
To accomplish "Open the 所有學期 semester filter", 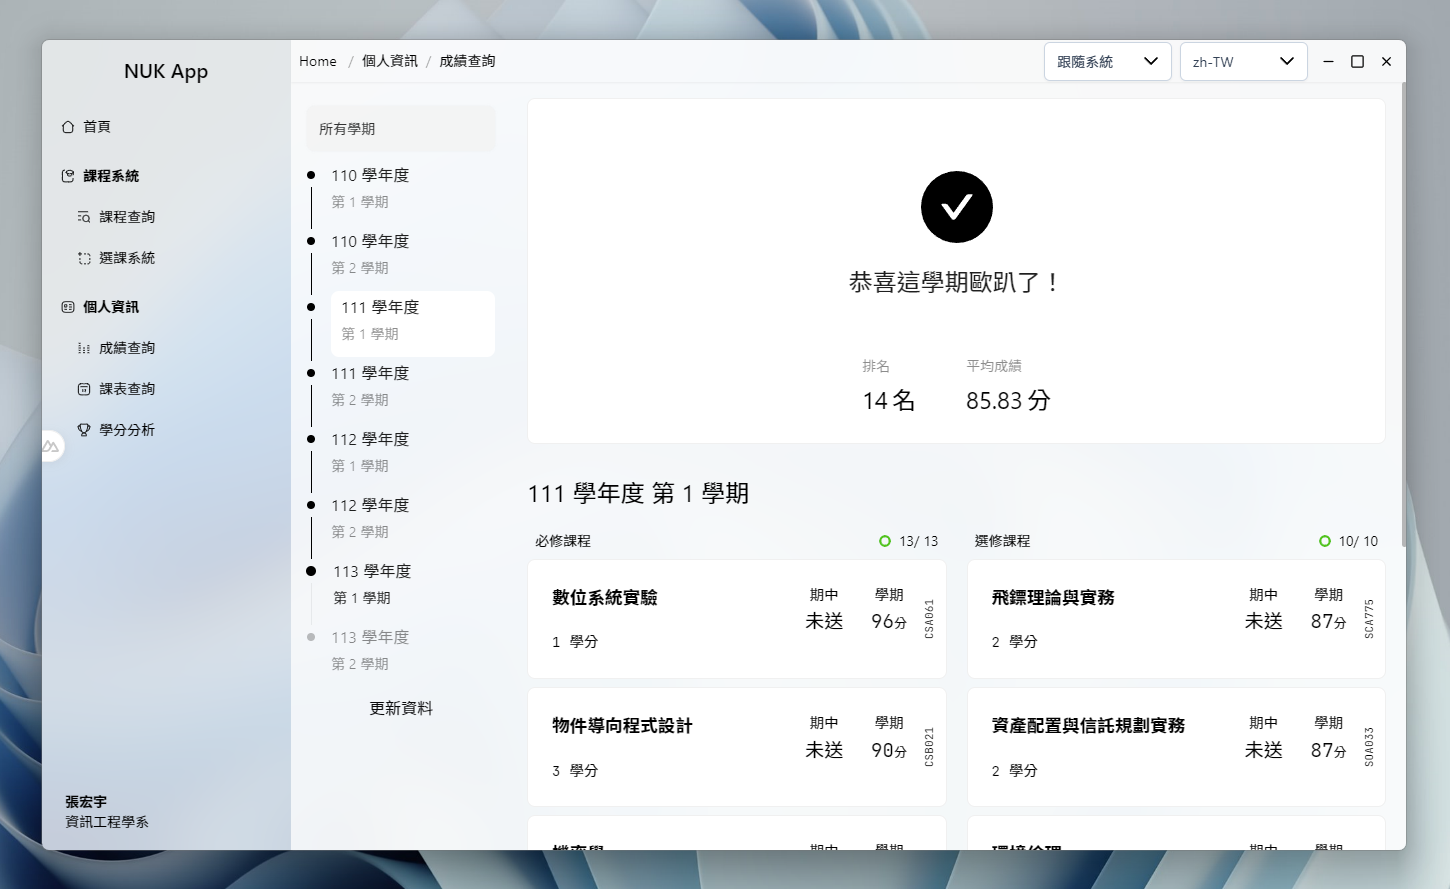I will tap(400, 128).
